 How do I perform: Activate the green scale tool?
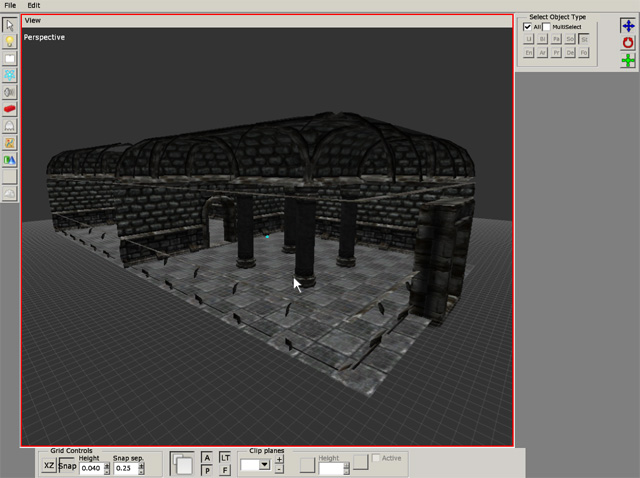(x=628, y=61)
